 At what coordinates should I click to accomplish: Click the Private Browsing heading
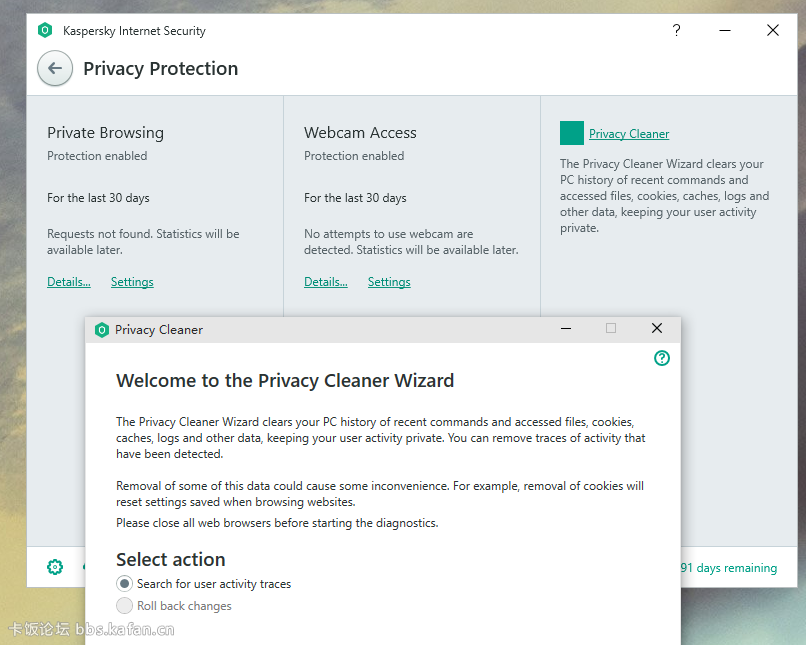coord(105,133)
